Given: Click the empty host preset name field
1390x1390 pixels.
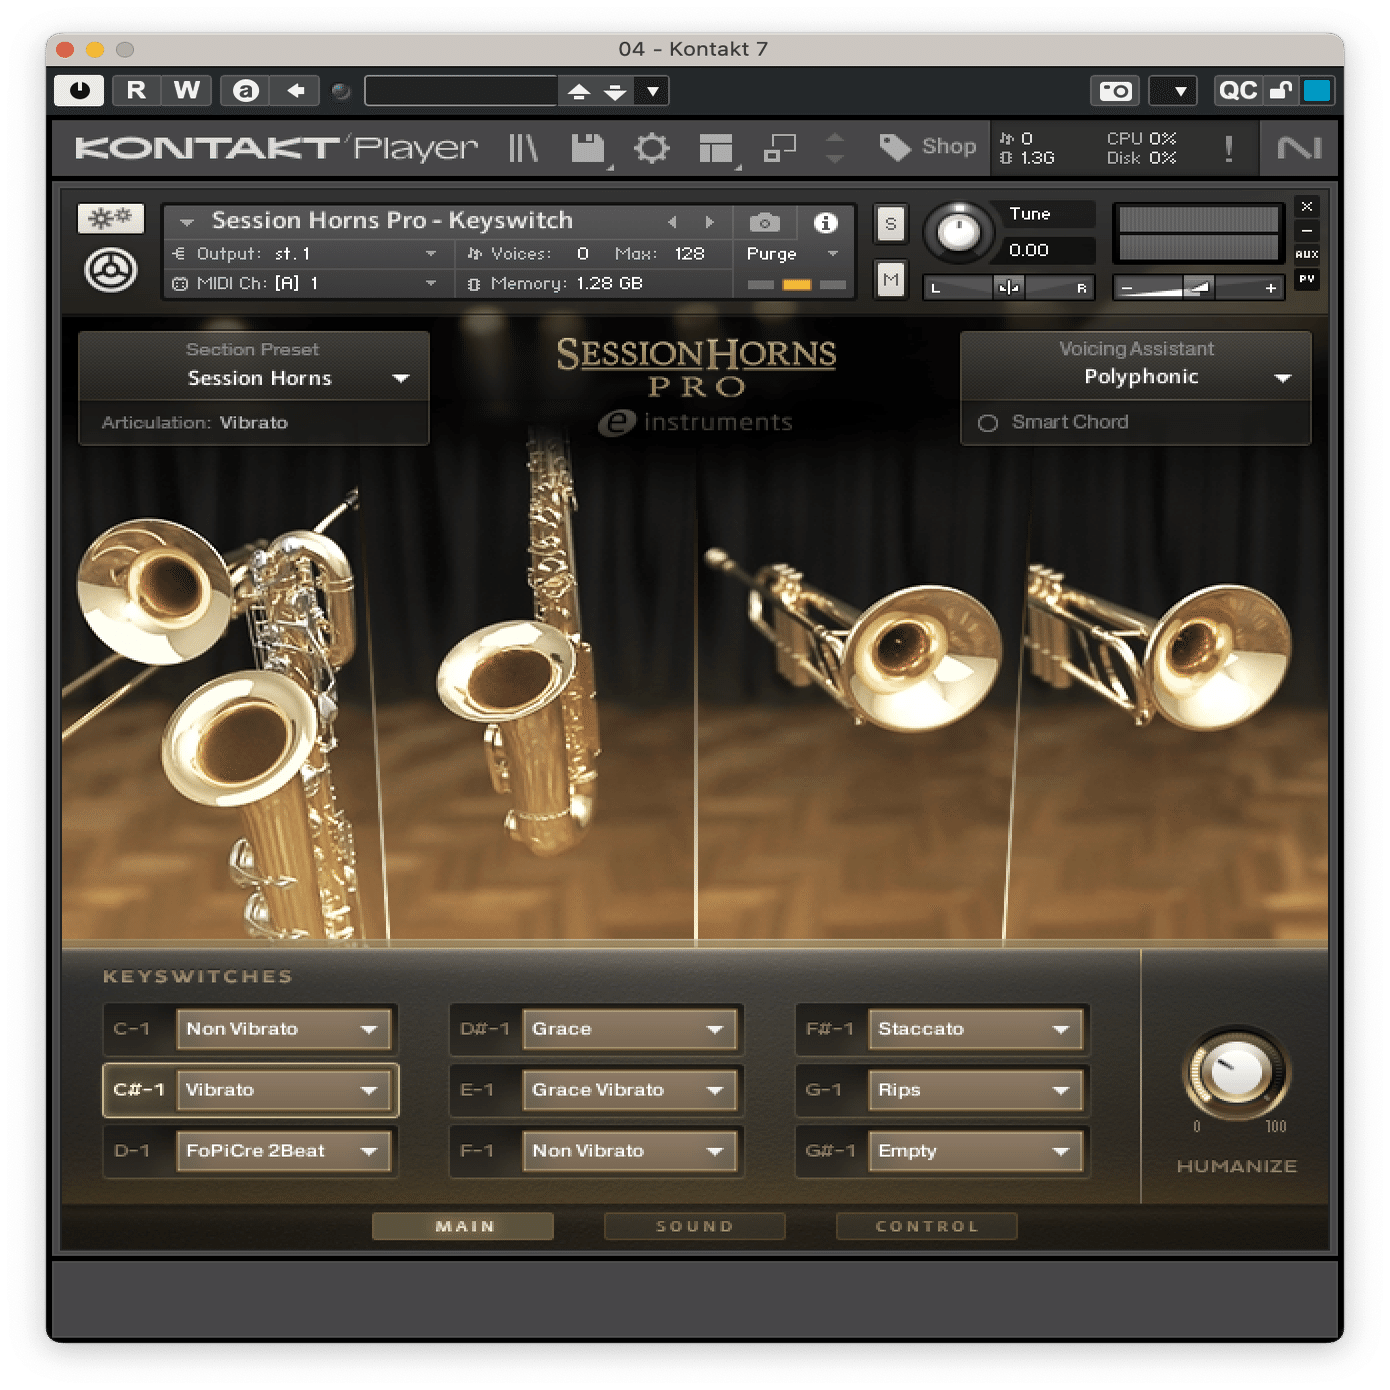Looking at the screenshot, I should click(461, 91).
